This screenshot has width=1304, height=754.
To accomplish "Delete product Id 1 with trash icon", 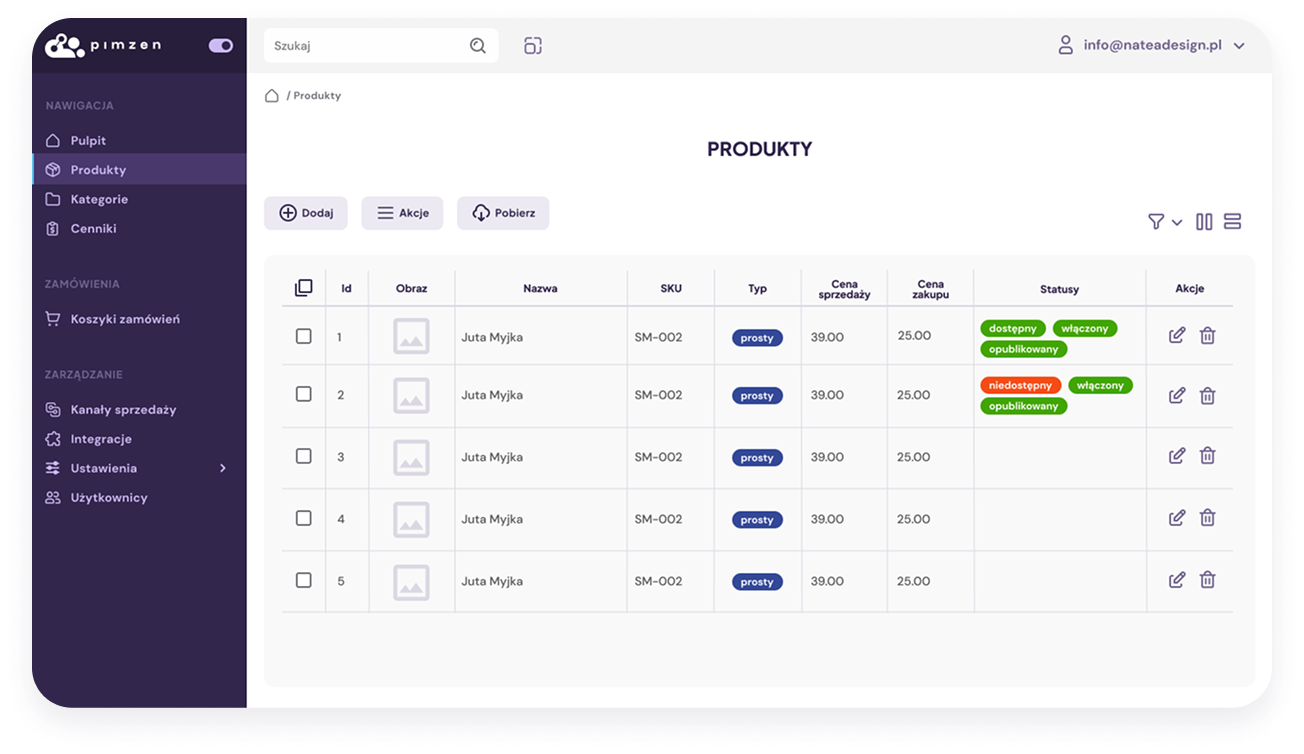I will click(x=1207, y=335).
